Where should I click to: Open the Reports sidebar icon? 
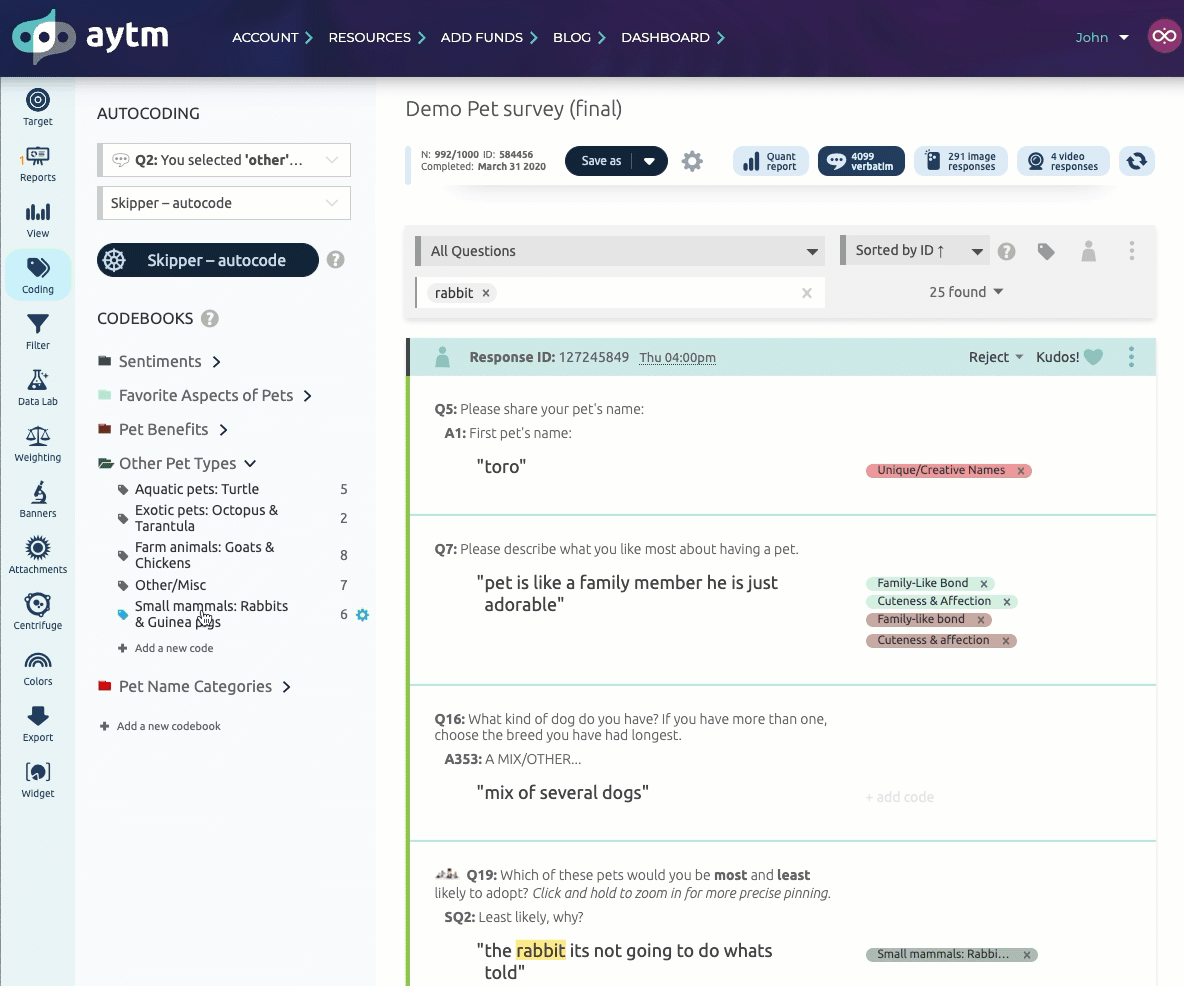click(38, 164)
